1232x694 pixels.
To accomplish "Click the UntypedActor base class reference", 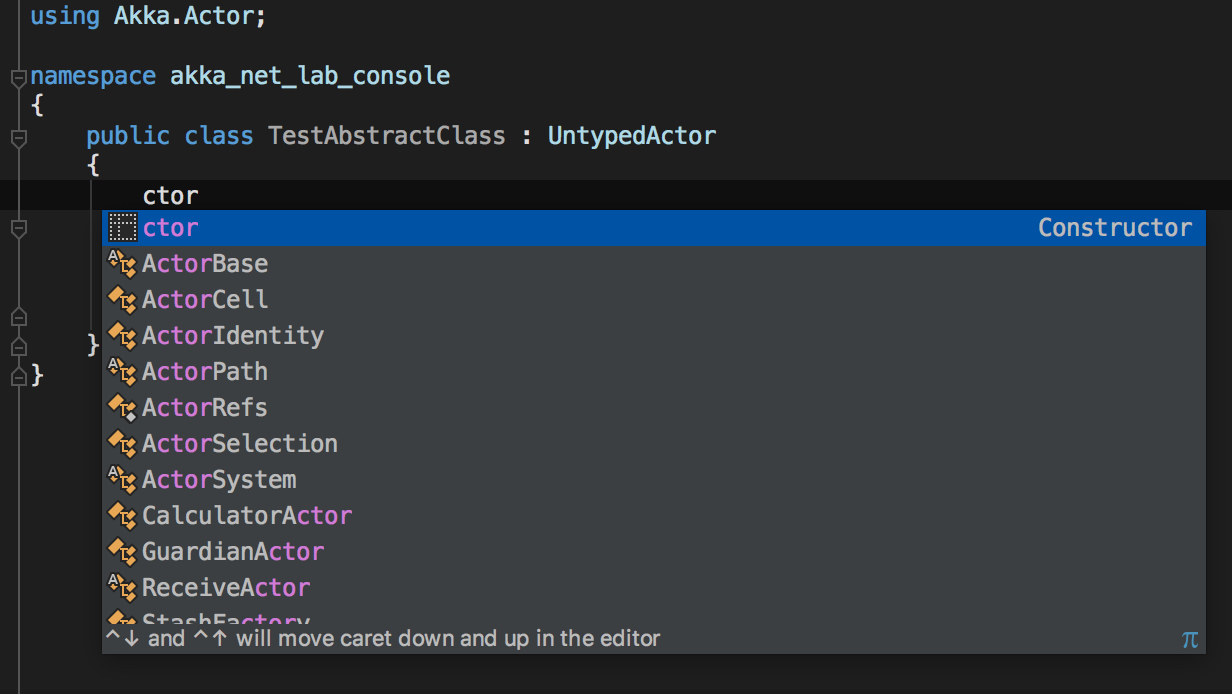I will 631,136.
